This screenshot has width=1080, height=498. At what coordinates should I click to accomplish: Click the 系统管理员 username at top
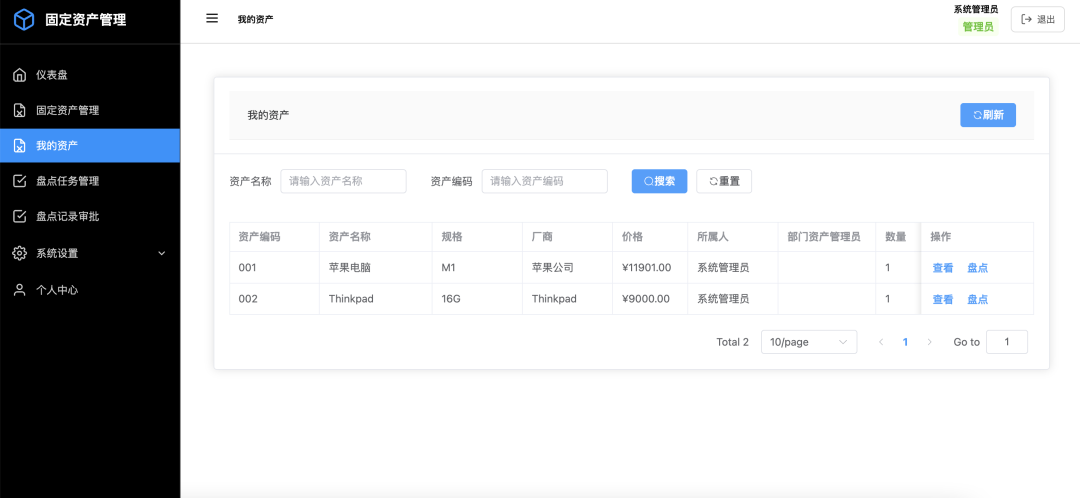pyautogui.click(x=975, y=9)
